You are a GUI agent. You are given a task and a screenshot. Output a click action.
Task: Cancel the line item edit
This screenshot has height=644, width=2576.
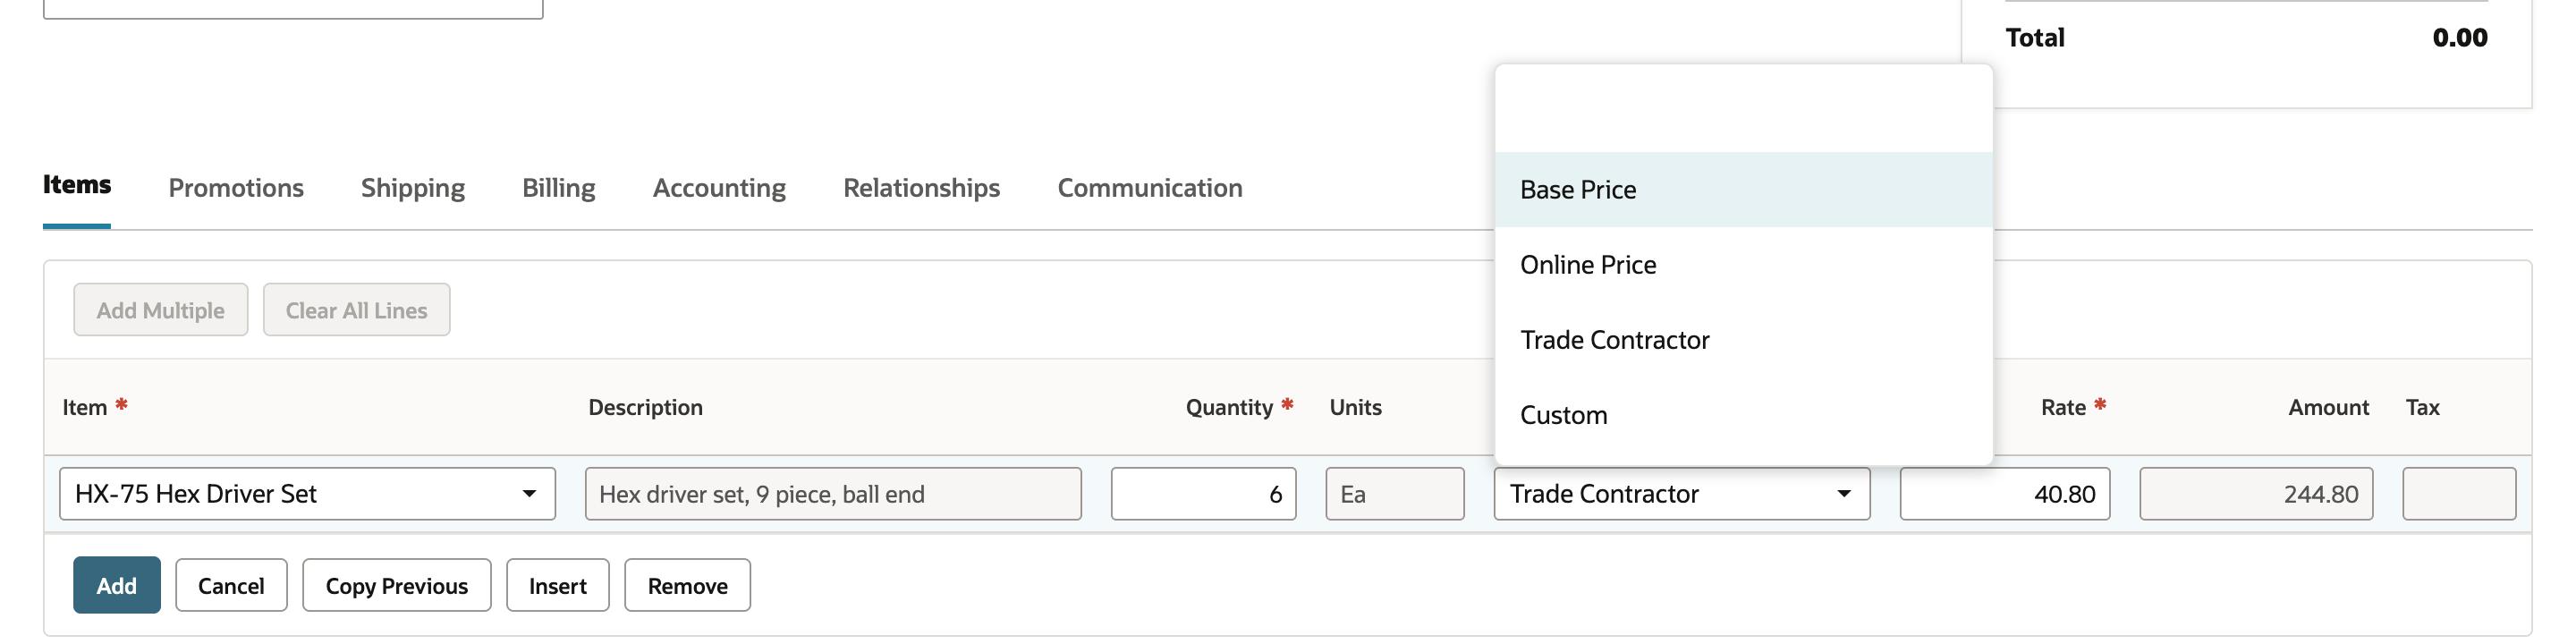point(231,586)
